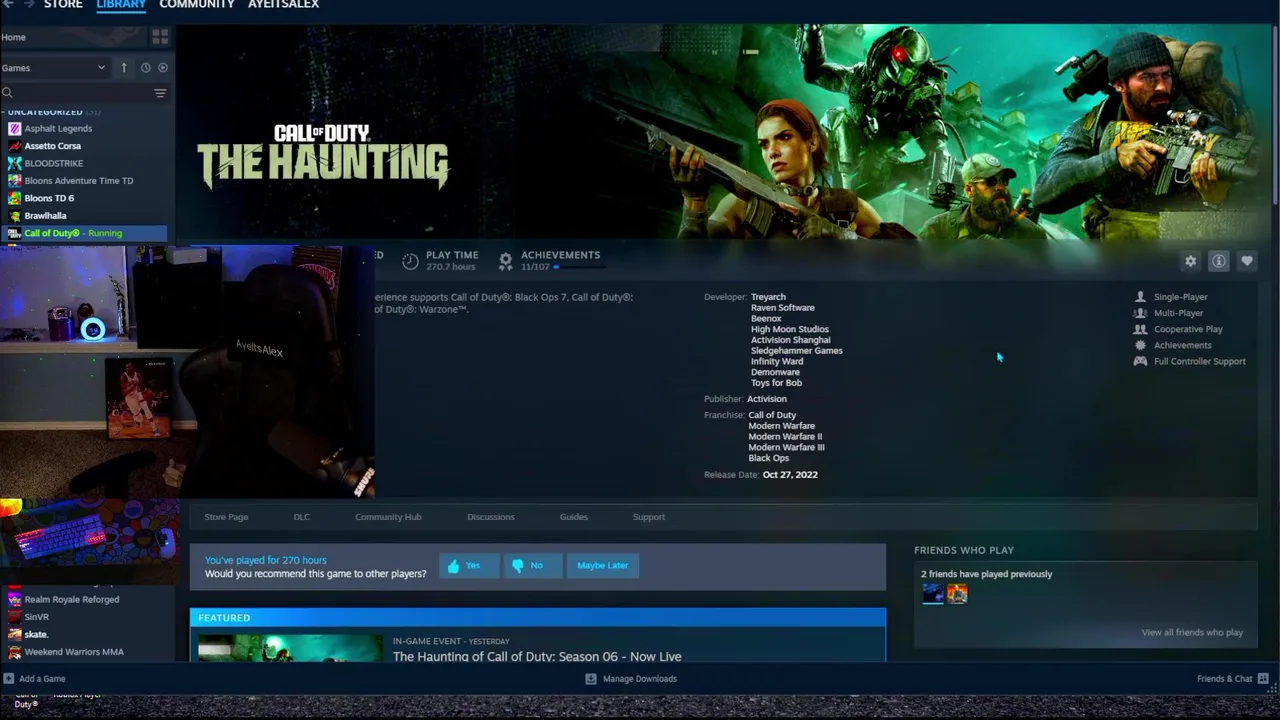Open the DLC tab
This screenshot has width=1280, height=720.
coord(302,517)
